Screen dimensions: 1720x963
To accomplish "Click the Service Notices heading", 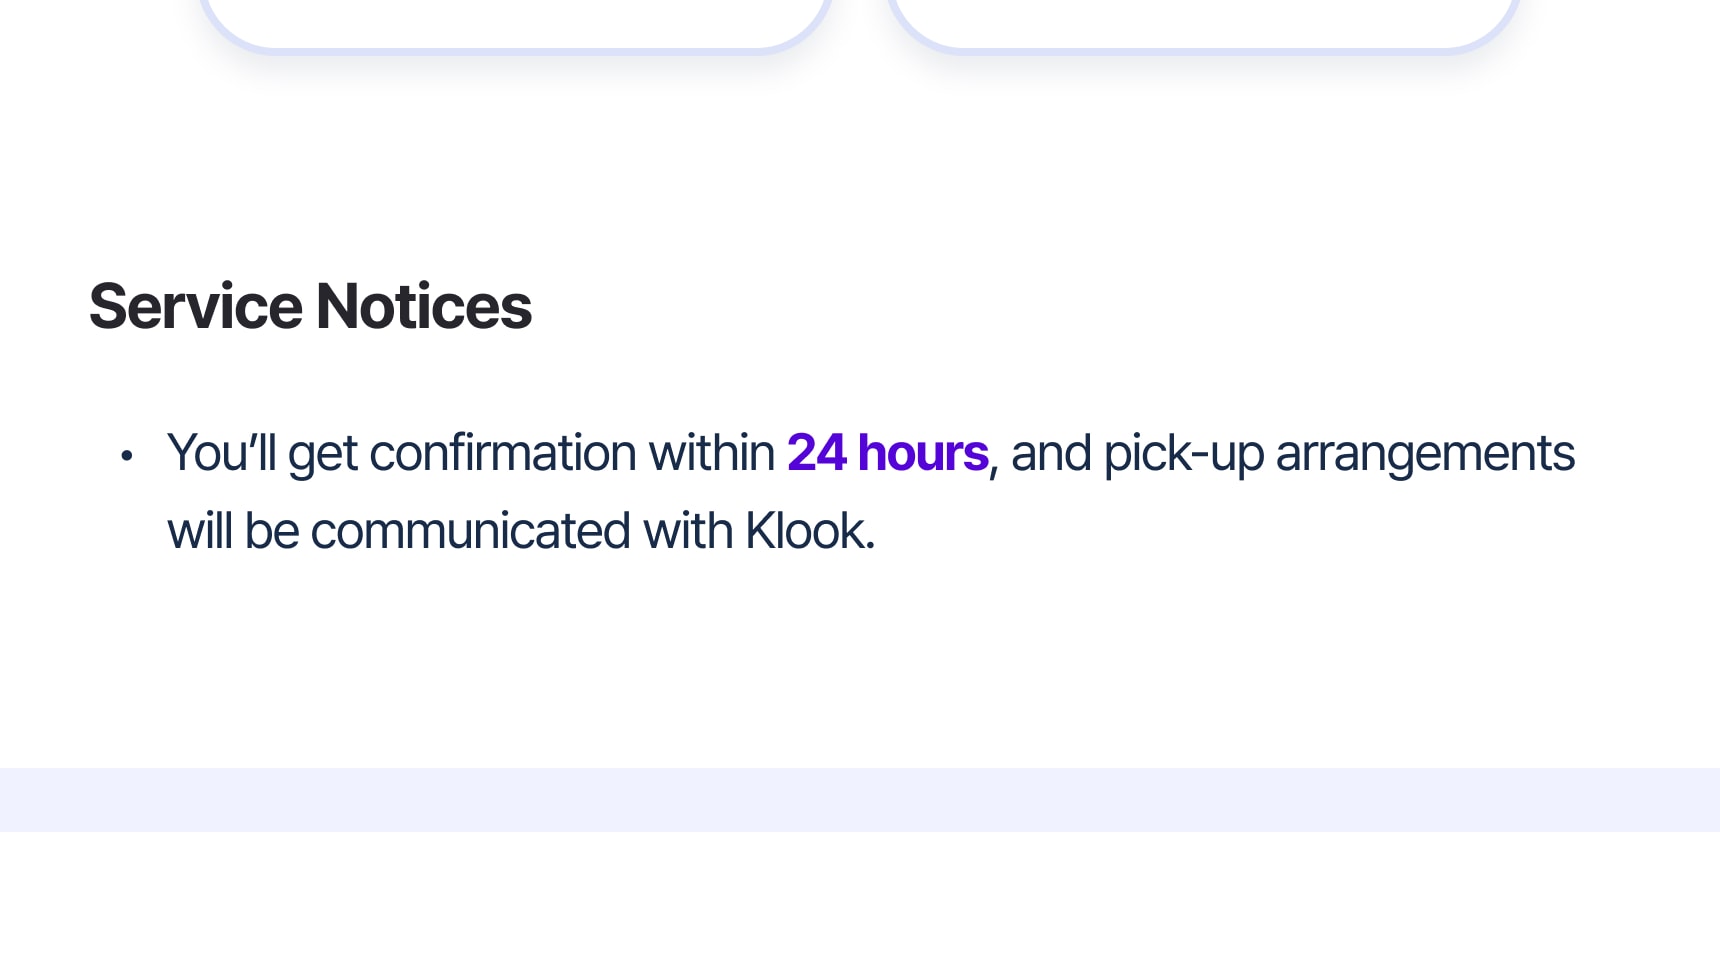I will (310, 306).
